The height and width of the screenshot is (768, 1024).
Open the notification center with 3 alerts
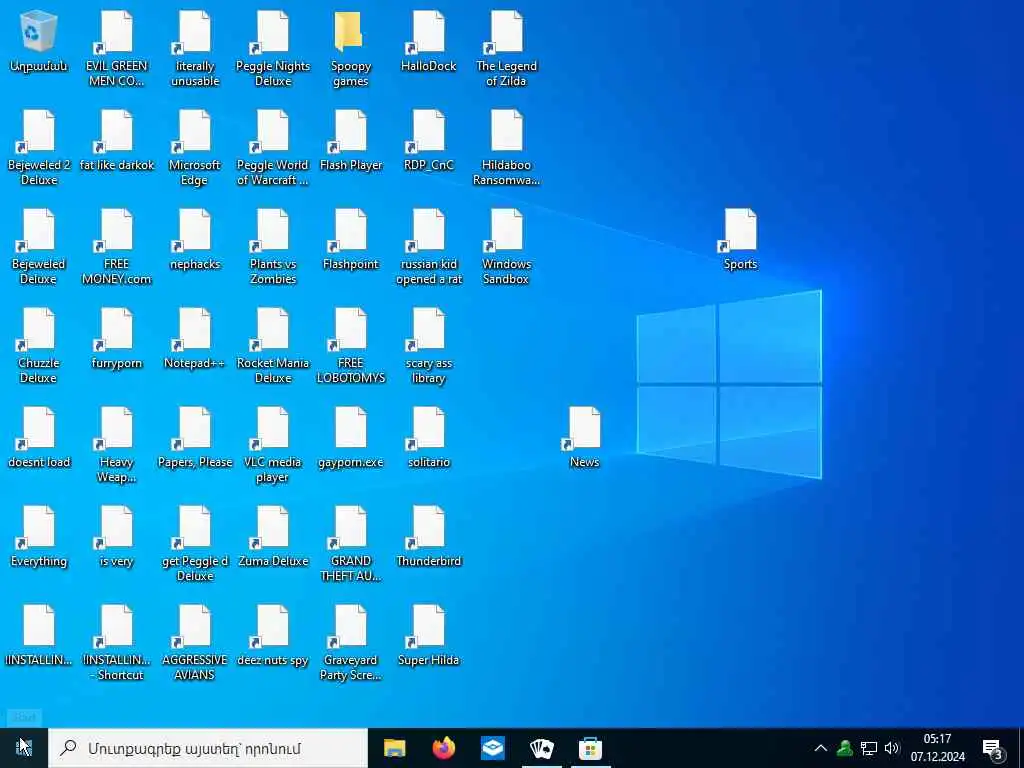(x=993, y=748)
